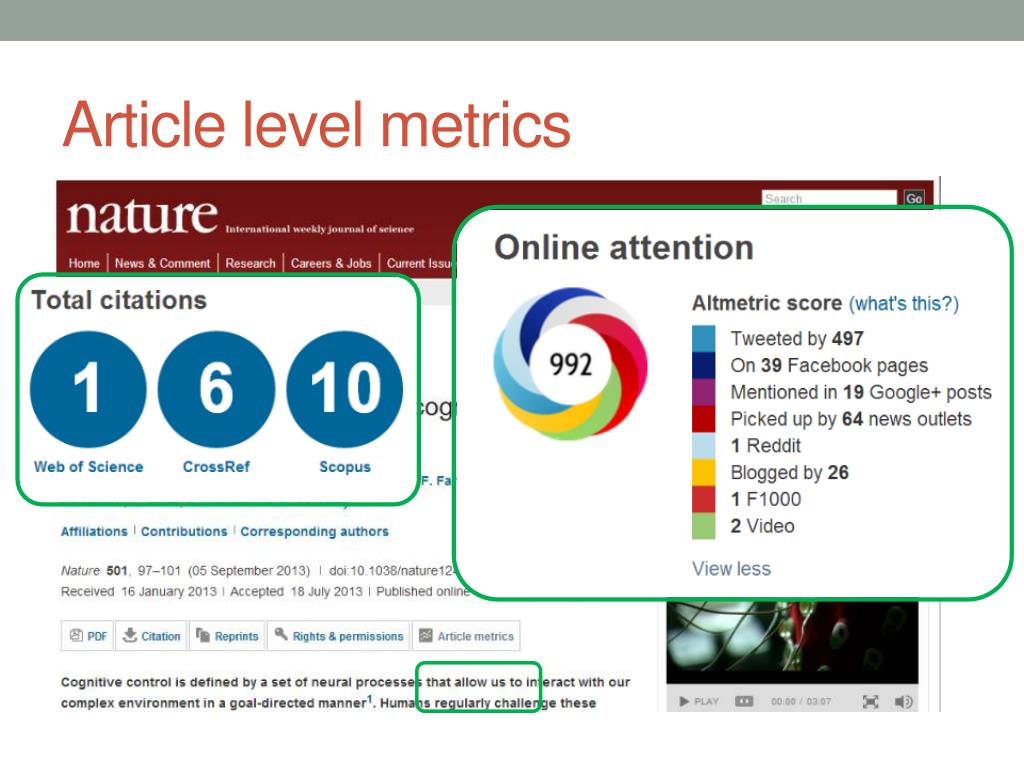1024x768 pixels.
Task: Click the Nature journal logo
Action: pos(142,216)
